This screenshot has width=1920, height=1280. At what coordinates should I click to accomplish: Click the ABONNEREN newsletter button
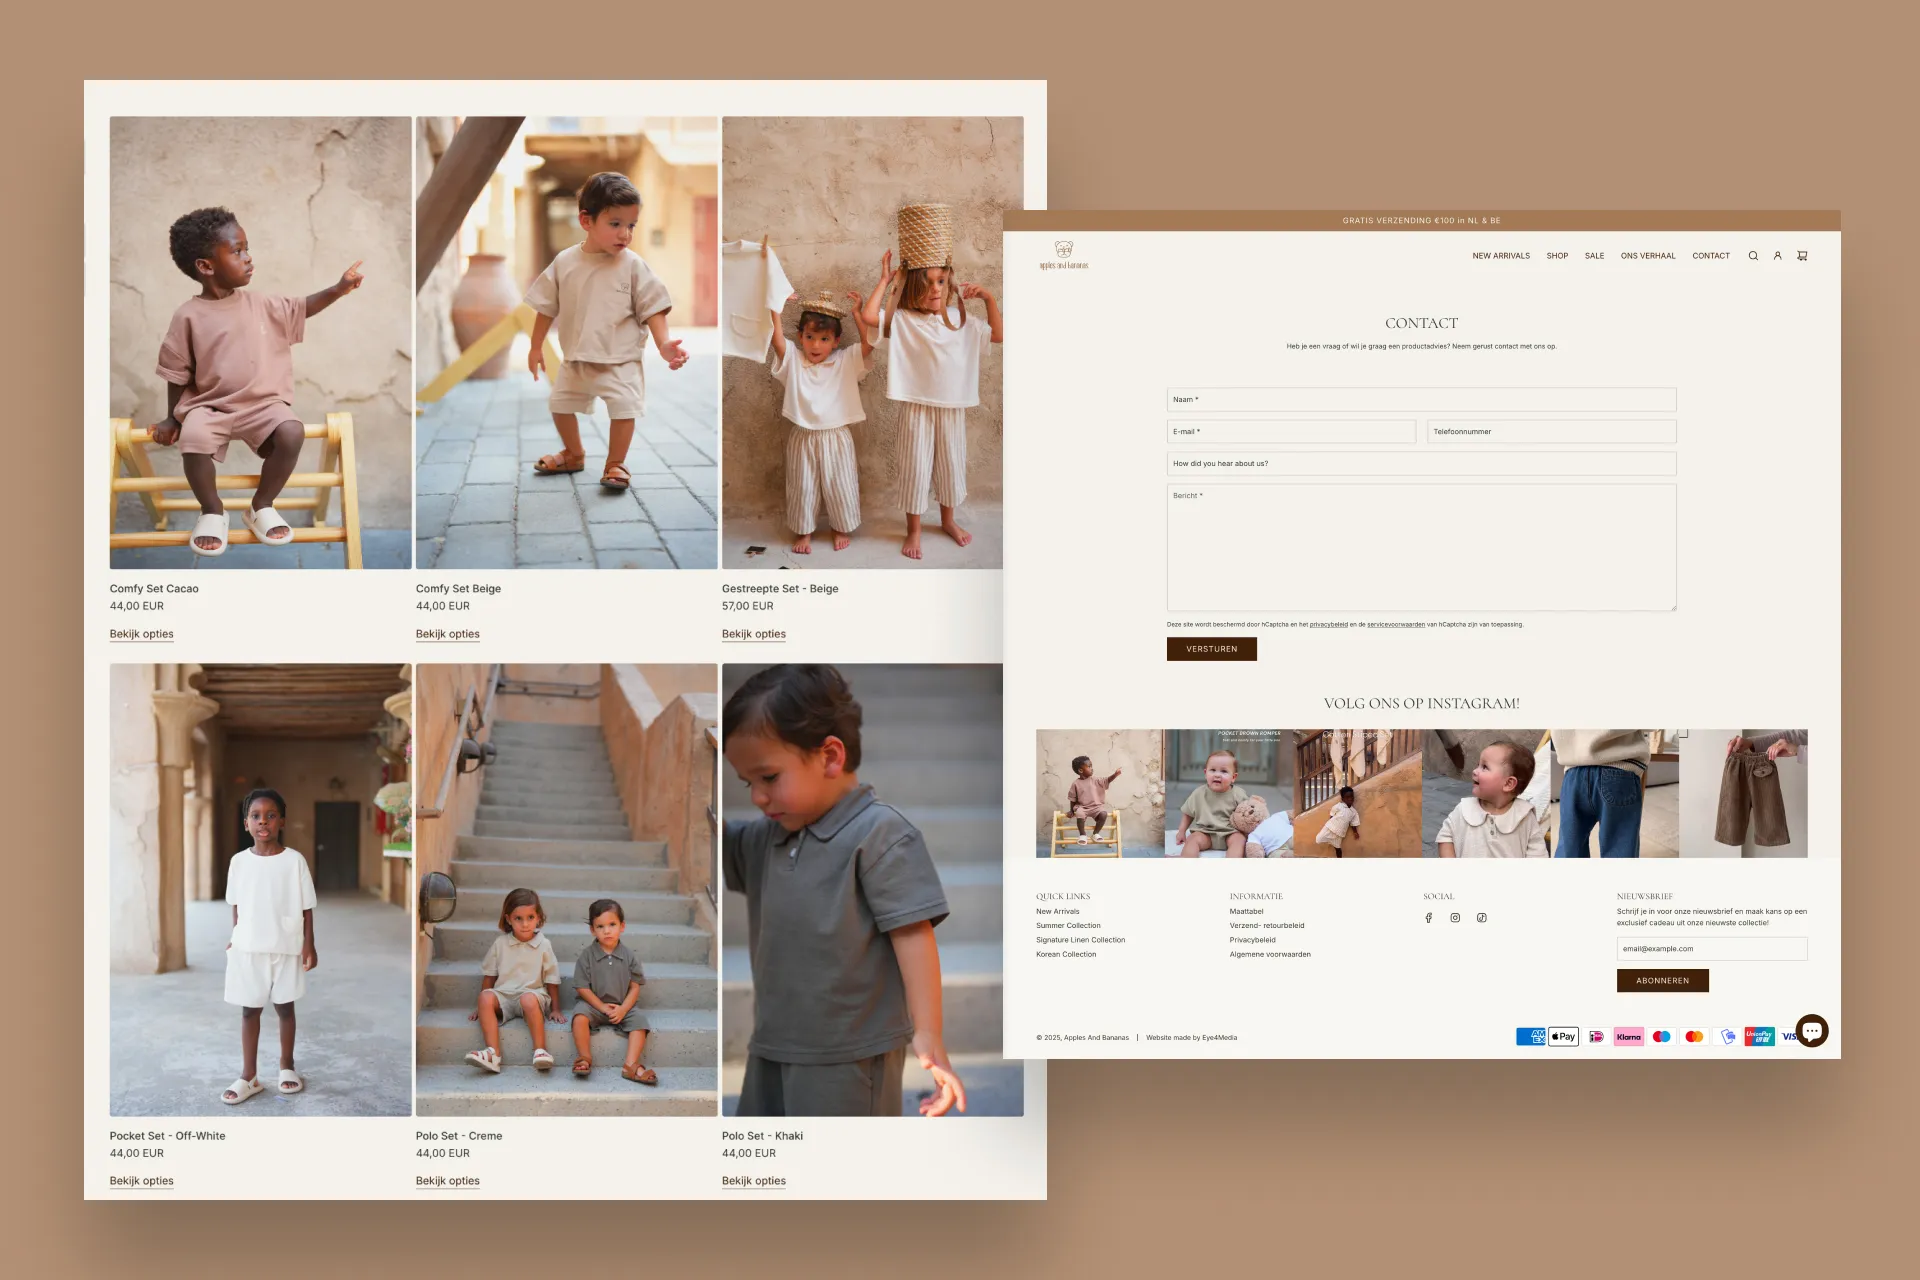(x=1662, y=981)
